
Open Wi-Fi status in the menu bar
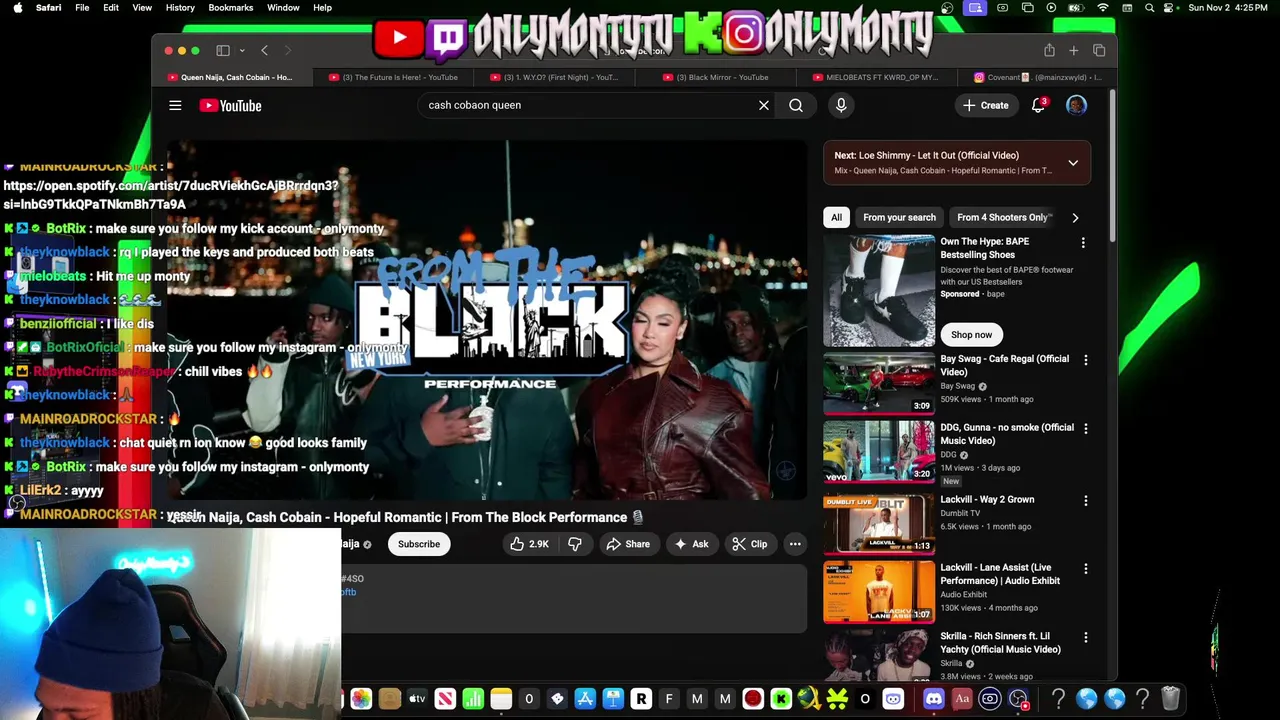coord(1103,8)
